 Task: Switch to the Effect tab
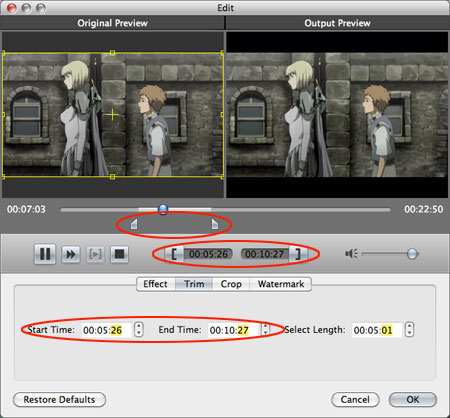coord(155,284)
